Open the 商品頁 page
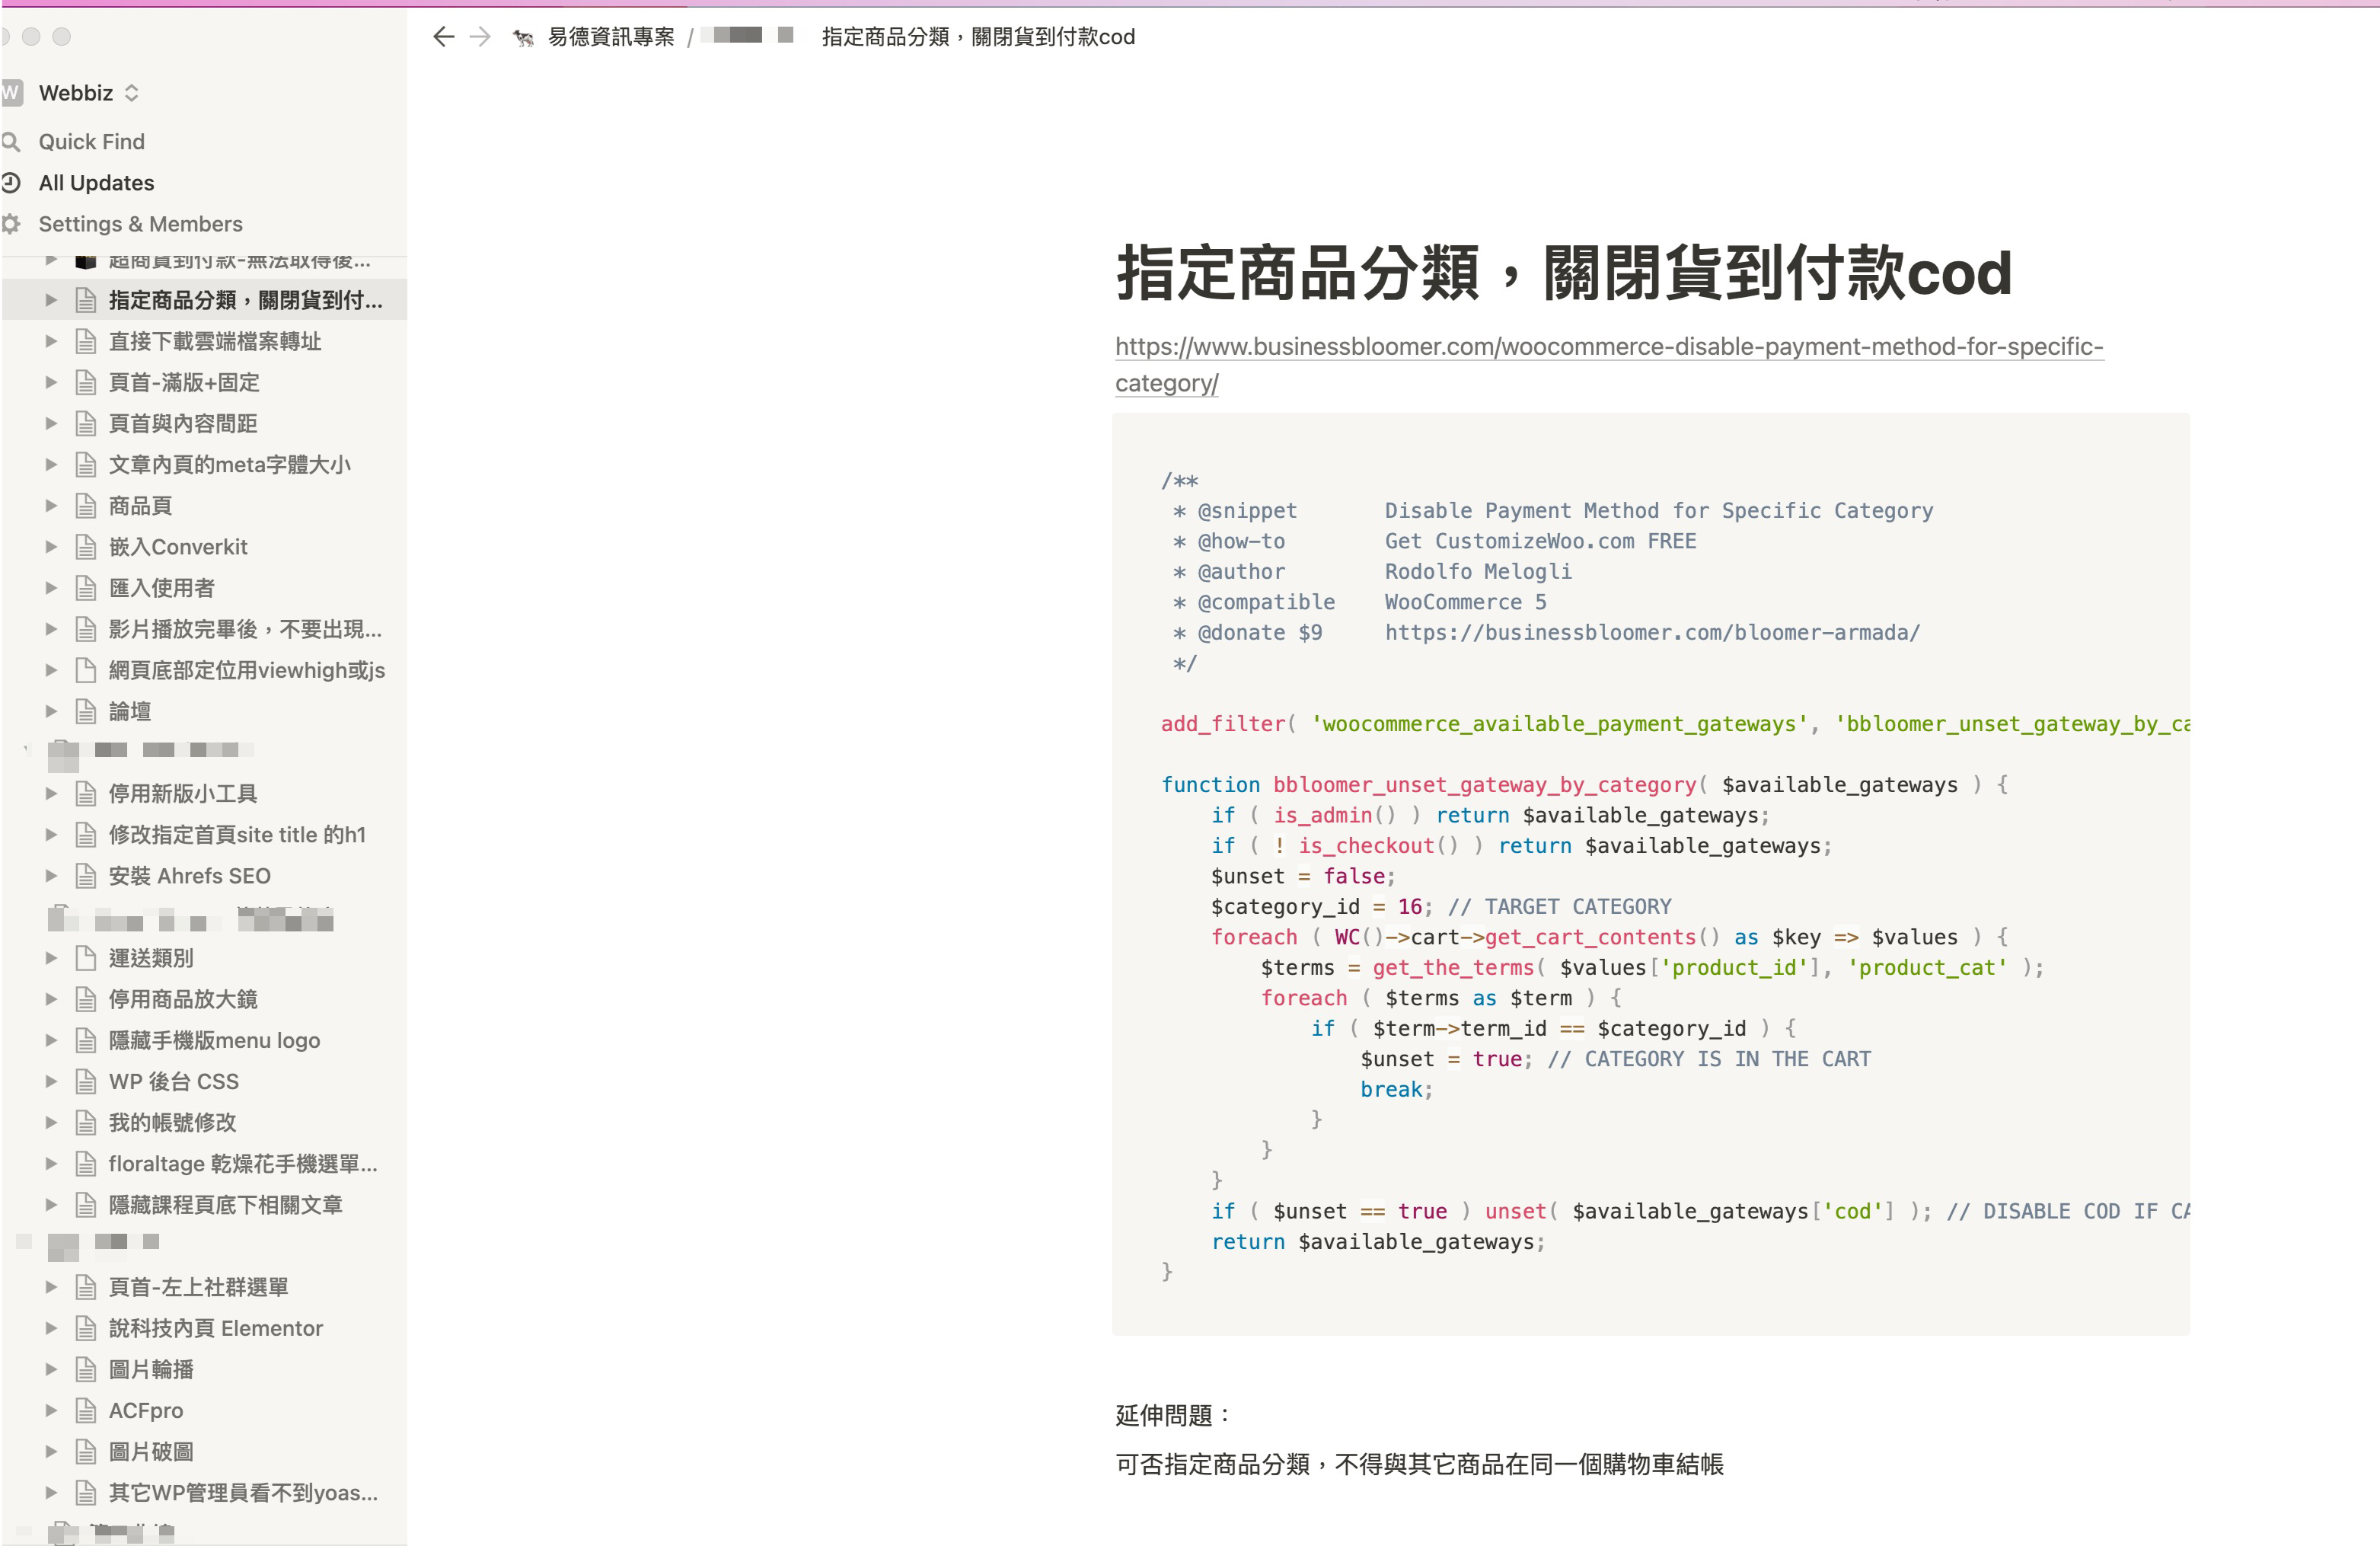This screenshot has height=1546, width=2380. pyautogui.click(x=140, y=506)
